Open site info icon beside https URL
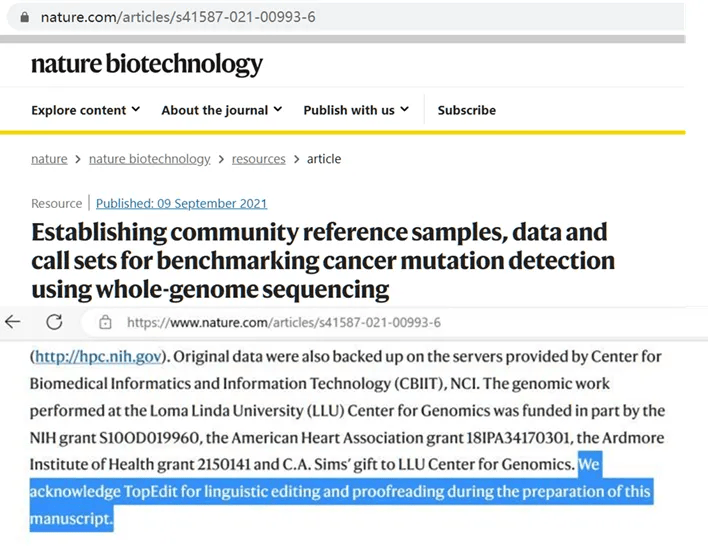 [105, 322]
